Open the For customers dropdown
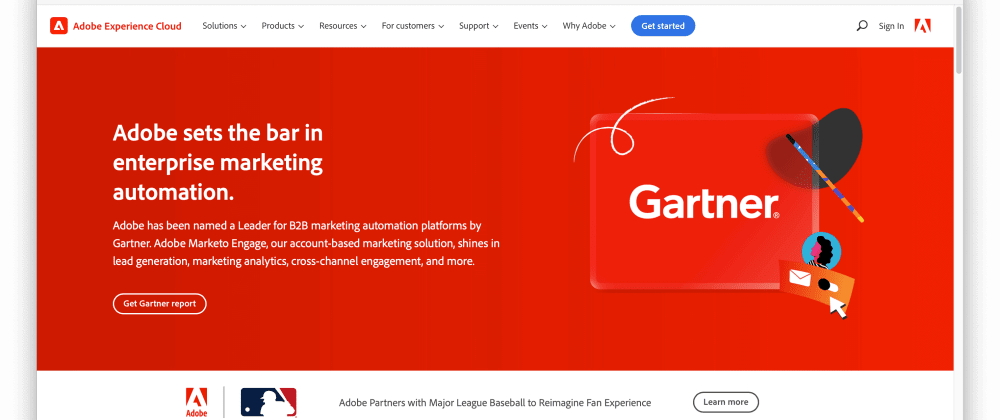Image resolution: width=1000 pixels, height=420 pixels. pyautogui.click(x=413, y=26)
